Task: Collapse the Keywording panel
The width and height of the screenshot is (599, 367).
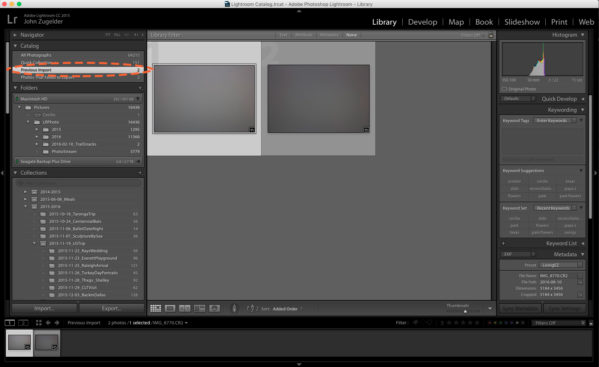Action: 583,110
